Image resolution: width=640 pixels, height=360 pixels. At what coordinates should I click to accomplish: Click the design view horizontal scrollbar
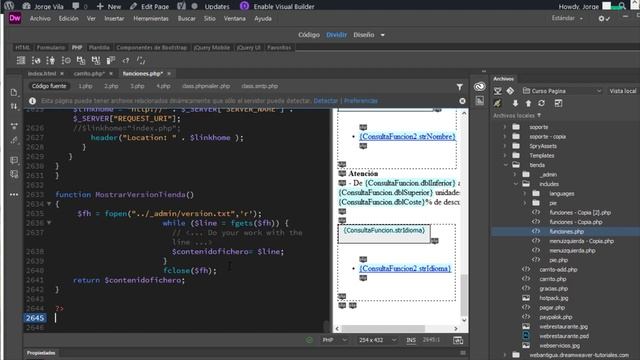point(383,329)
